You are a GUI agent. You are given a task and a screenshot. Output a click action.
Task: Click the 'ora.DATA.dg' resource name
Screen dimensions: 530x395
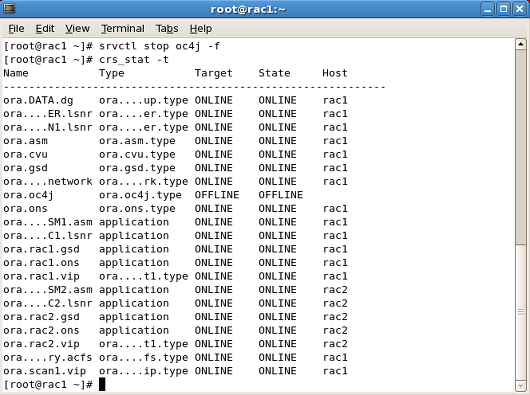click(x=38, y=100)
